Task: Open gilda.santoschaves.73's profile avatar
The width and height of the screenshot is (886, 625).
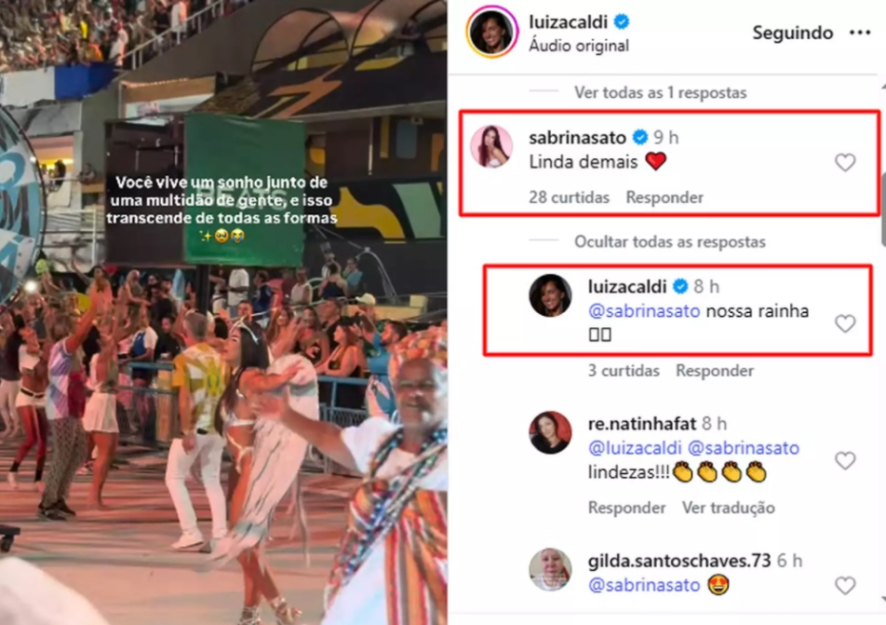Action: (550, 570)
